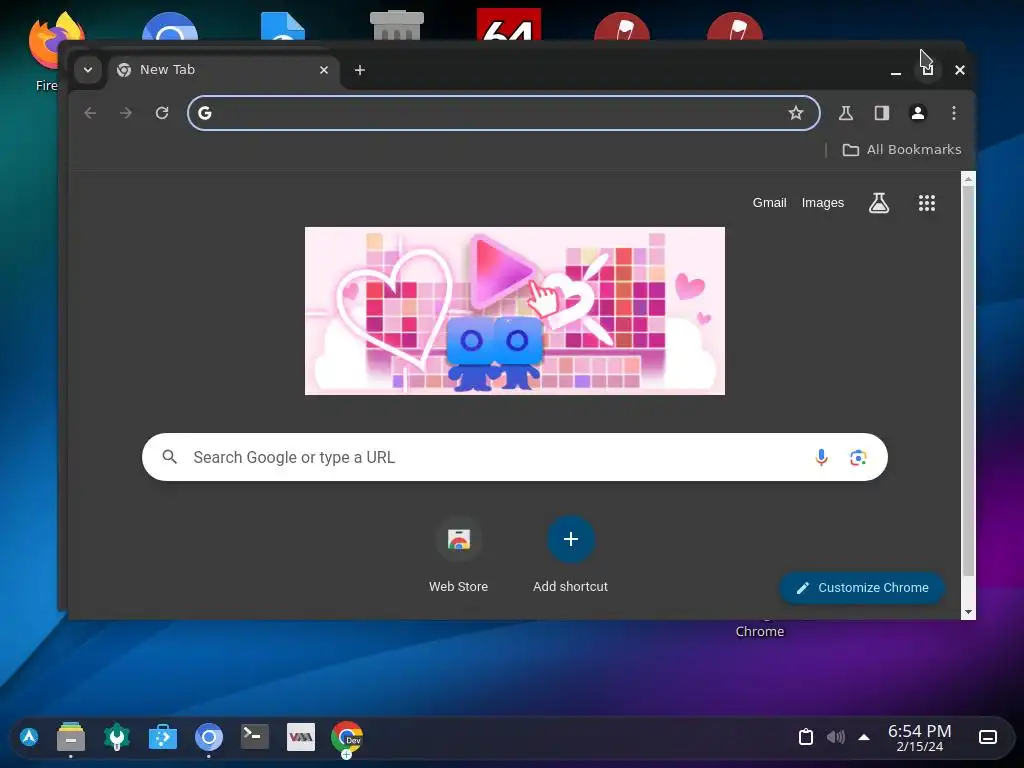Open a new tab with plus button
1024x768 pixels.
[360, 70]
